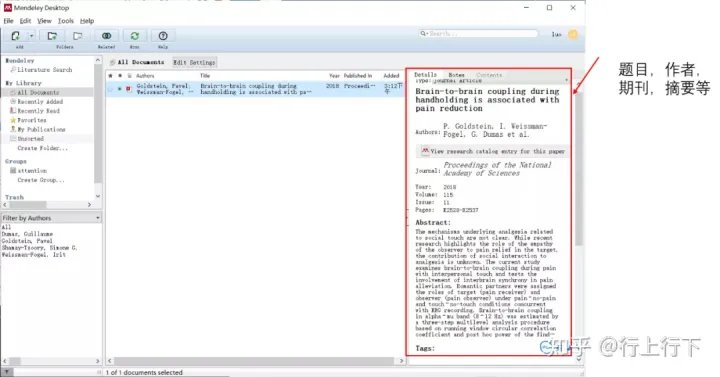
Task: Open the Tools menu
Action: point(66,21)
